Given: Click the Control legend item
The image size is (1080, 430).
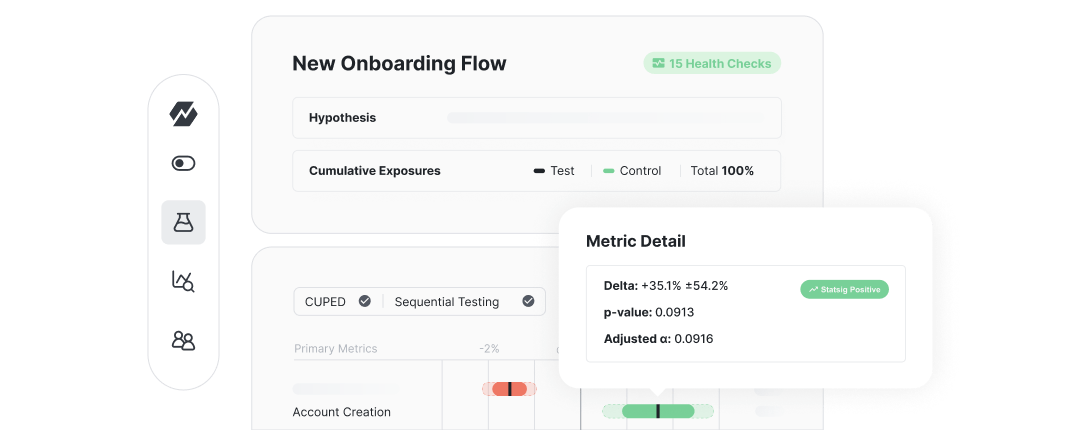Looking at the screenshot, I should (x=632, y=171).
